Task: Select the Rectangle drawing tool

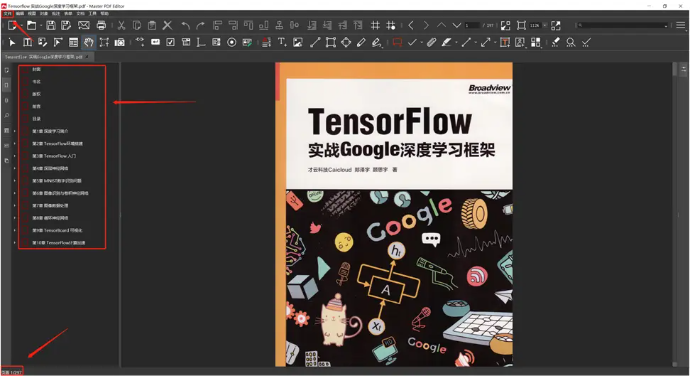Action: (330, 43)
